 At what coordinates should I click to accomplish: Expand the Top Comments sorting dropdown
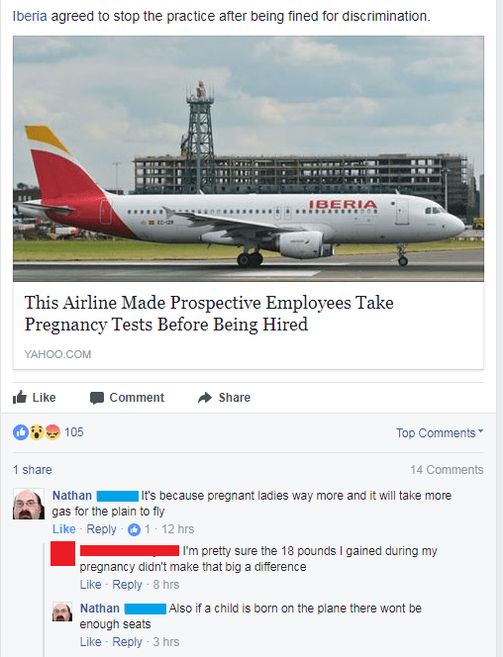[x=440, y=433]
